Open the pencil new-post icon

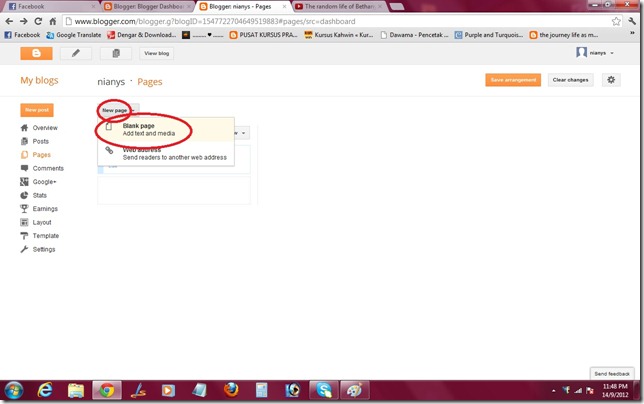point(76,53)
